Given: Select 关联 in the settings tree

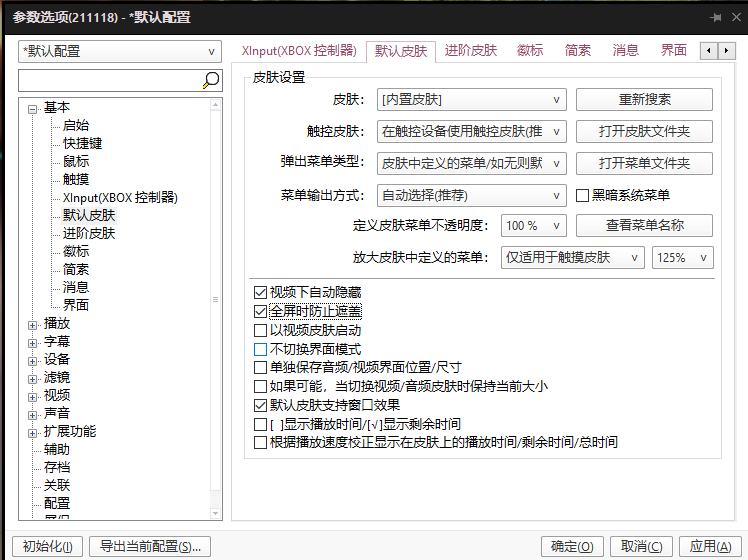Looking at the screenshot, I should pyautogui.click(x=57, y=486).
